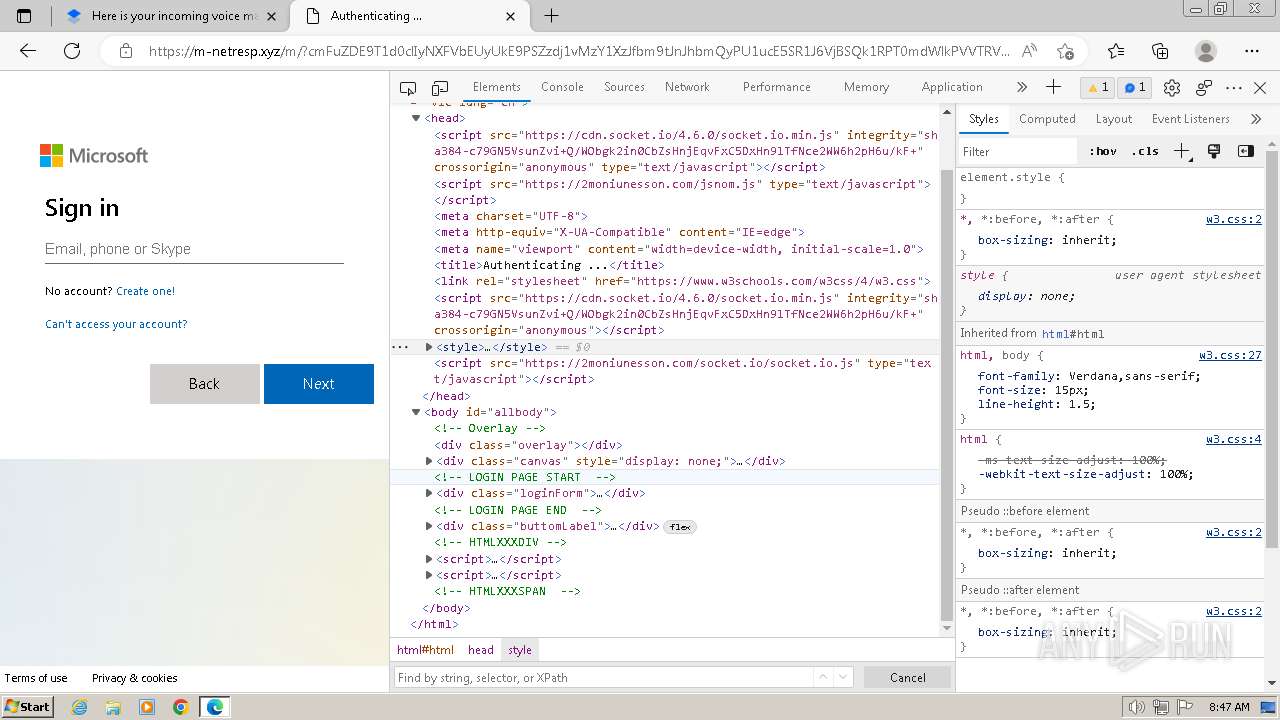This screenshot has width=1280, height=720.
Task: Toggle computed styles sidebar icon
Action: [x=1245, y=151]
